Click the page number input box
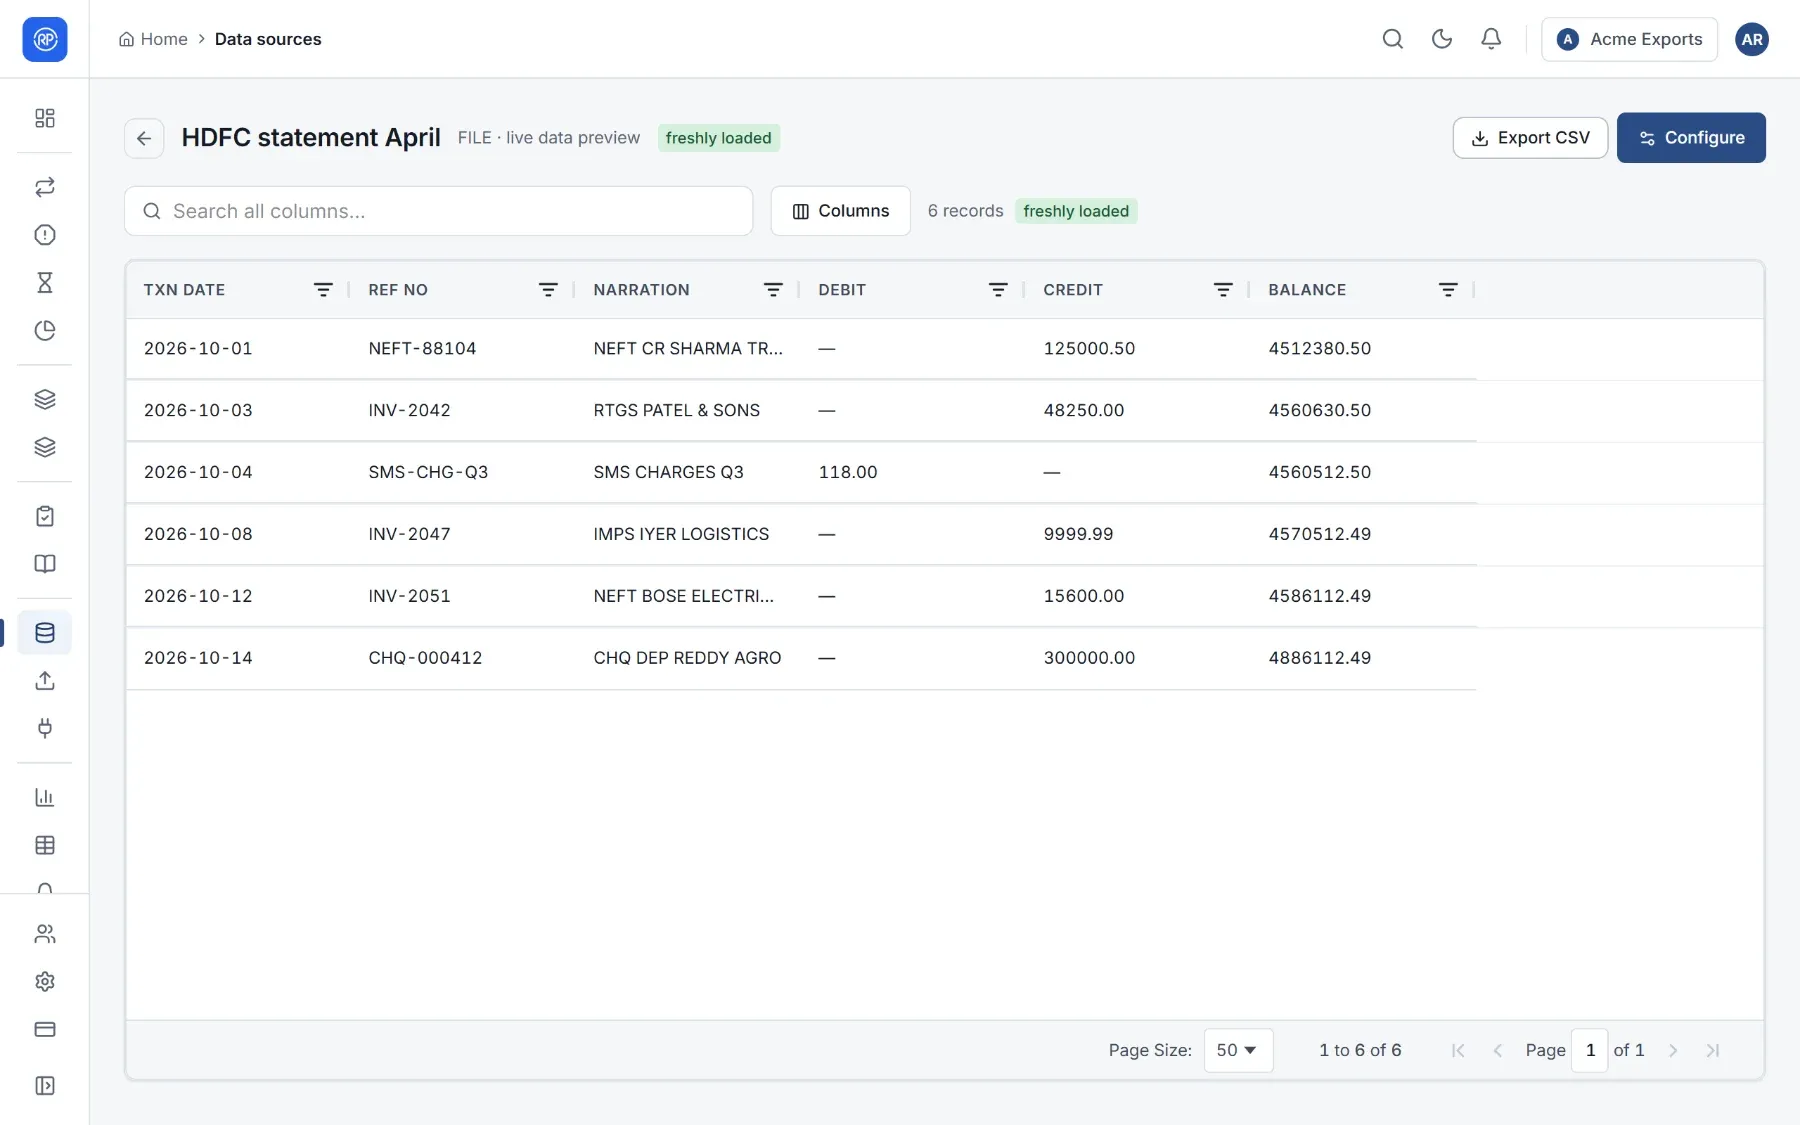The height and width of the screenshot is (1125, 1800). (1590, 1050)
